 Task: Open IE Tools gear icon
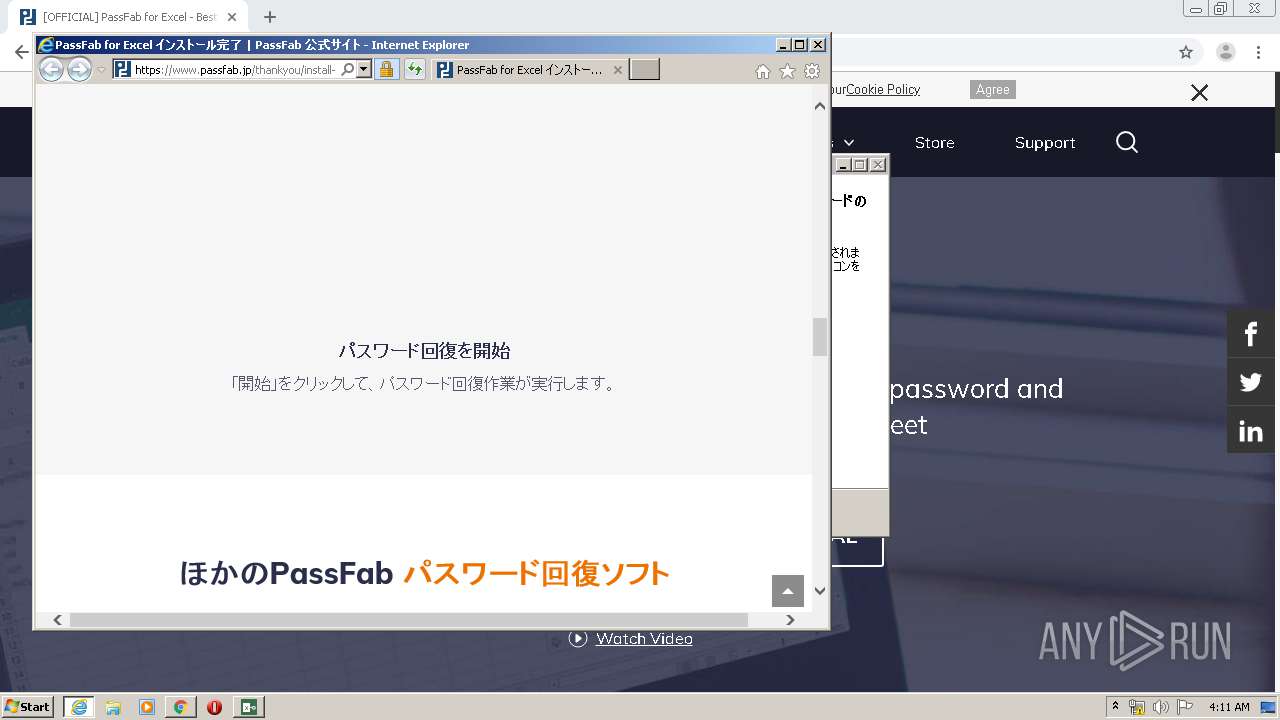[812, 71]
